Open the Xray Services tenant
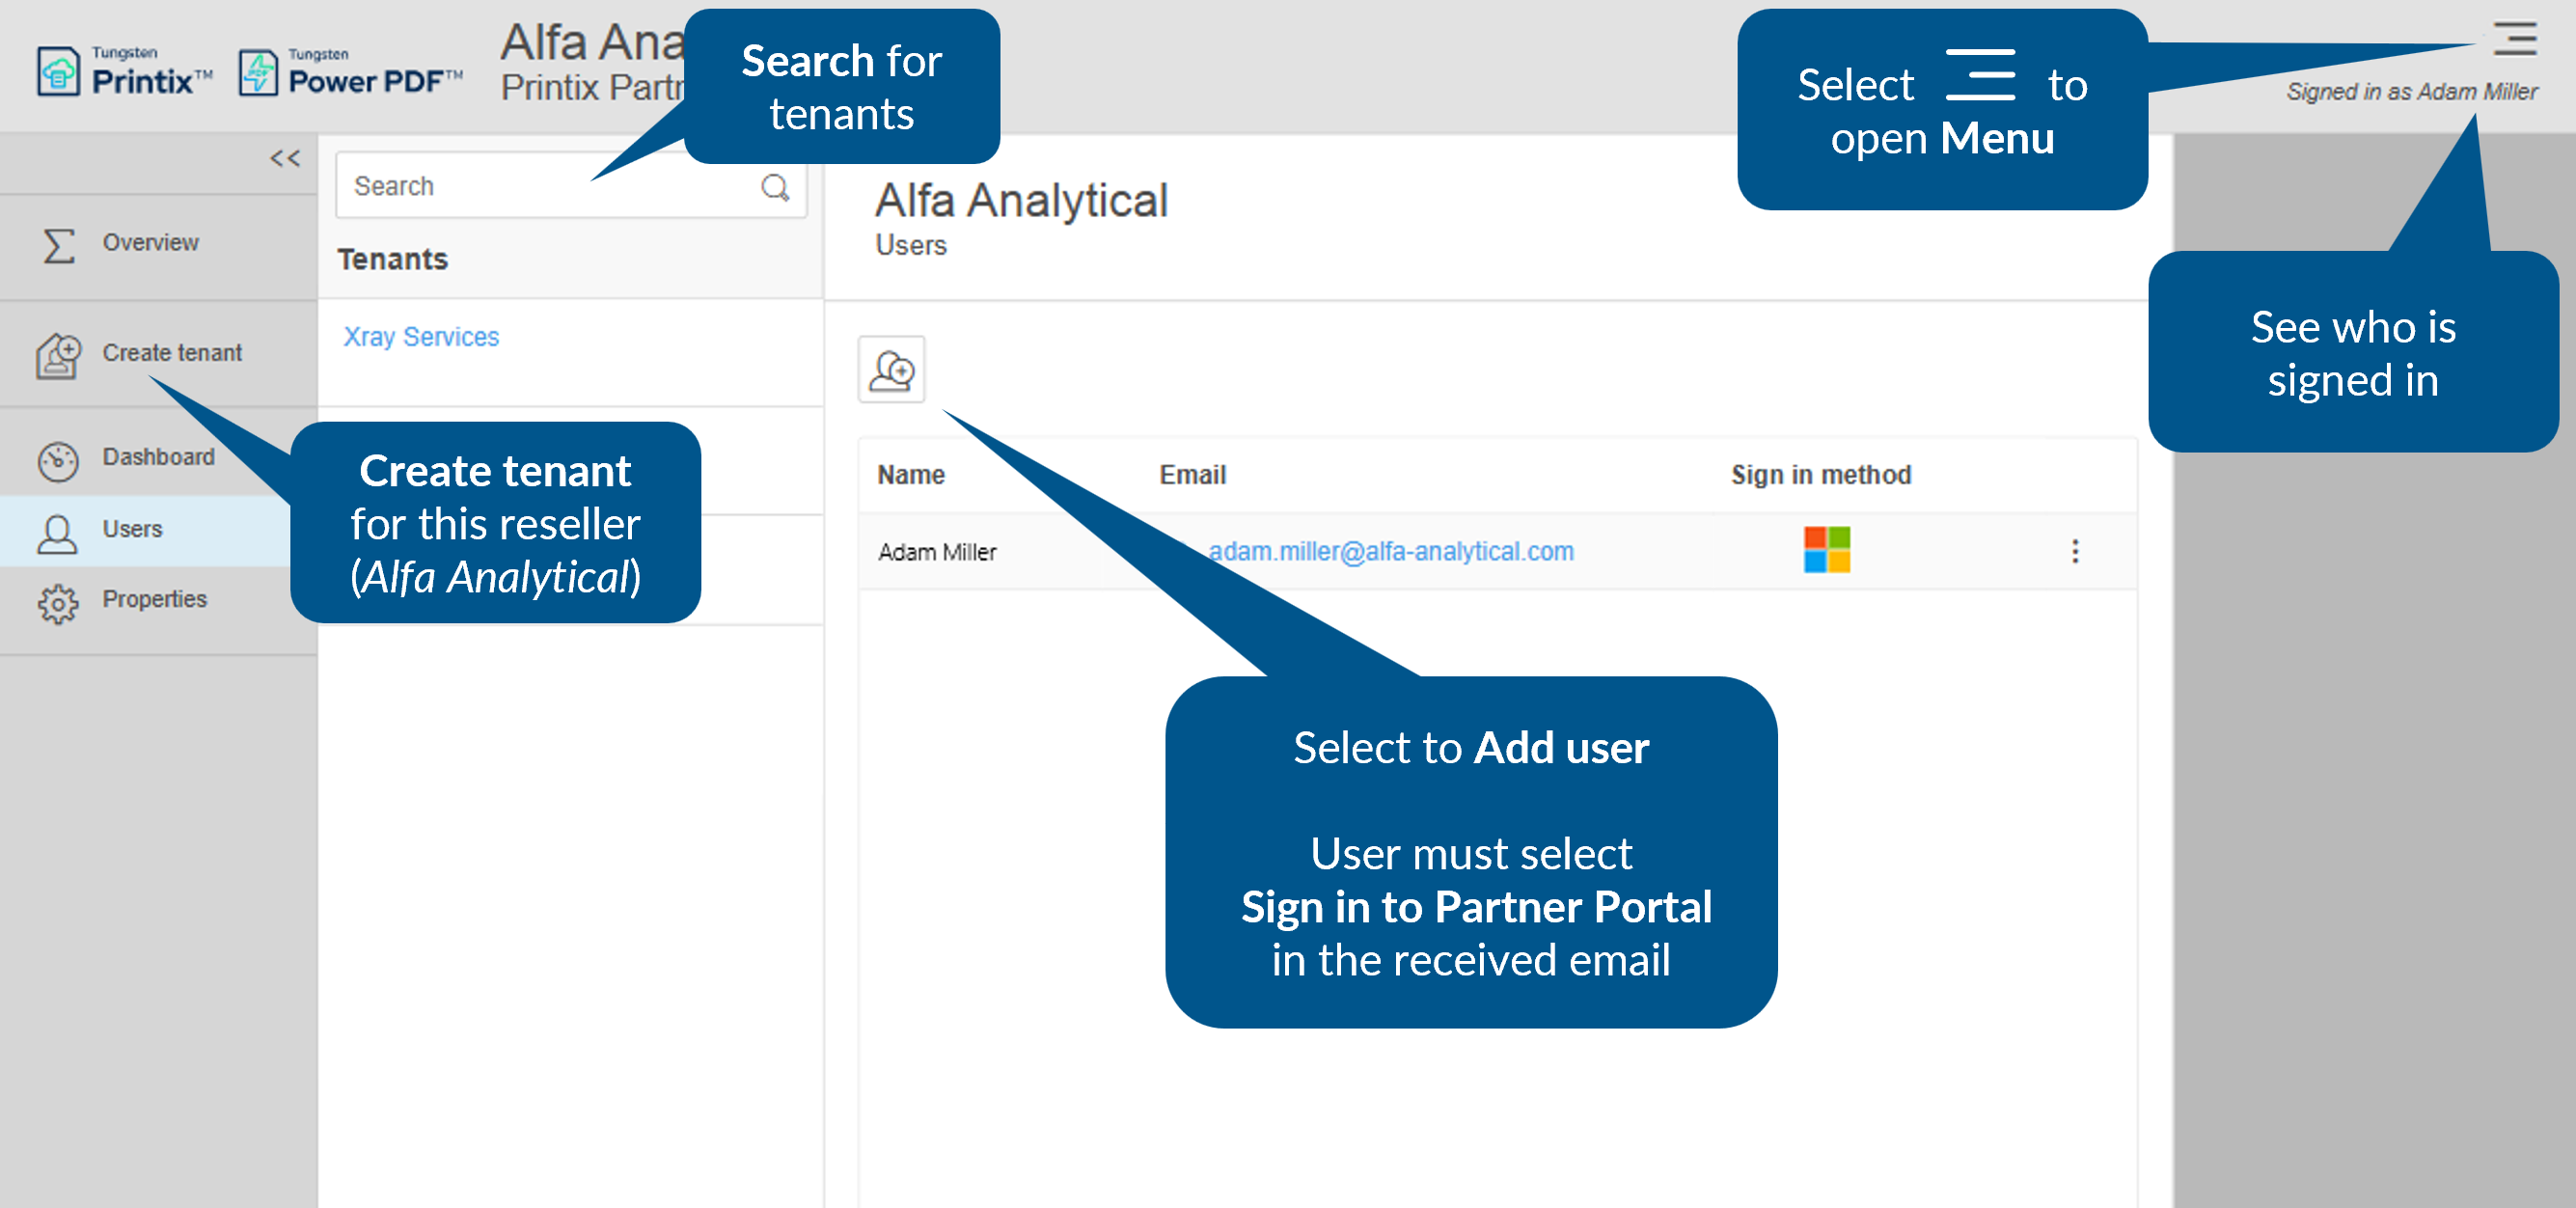 coord(421,337)
